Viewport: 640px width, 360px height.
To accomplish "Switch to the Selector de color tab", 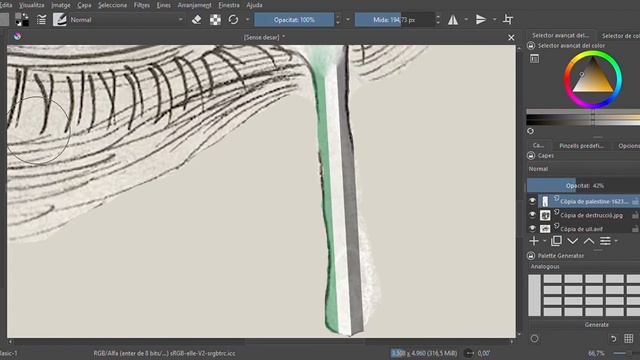I will (x=620, y=36).
